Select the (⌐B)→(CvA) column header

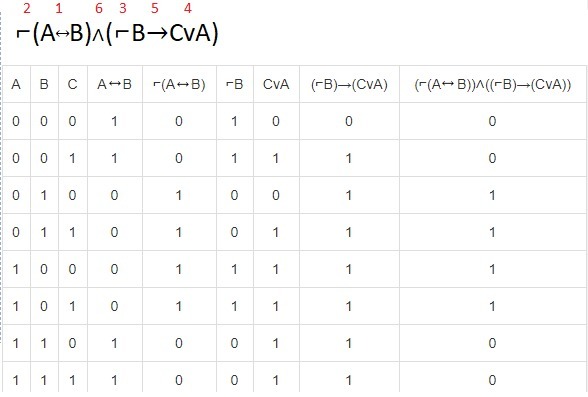349,84
